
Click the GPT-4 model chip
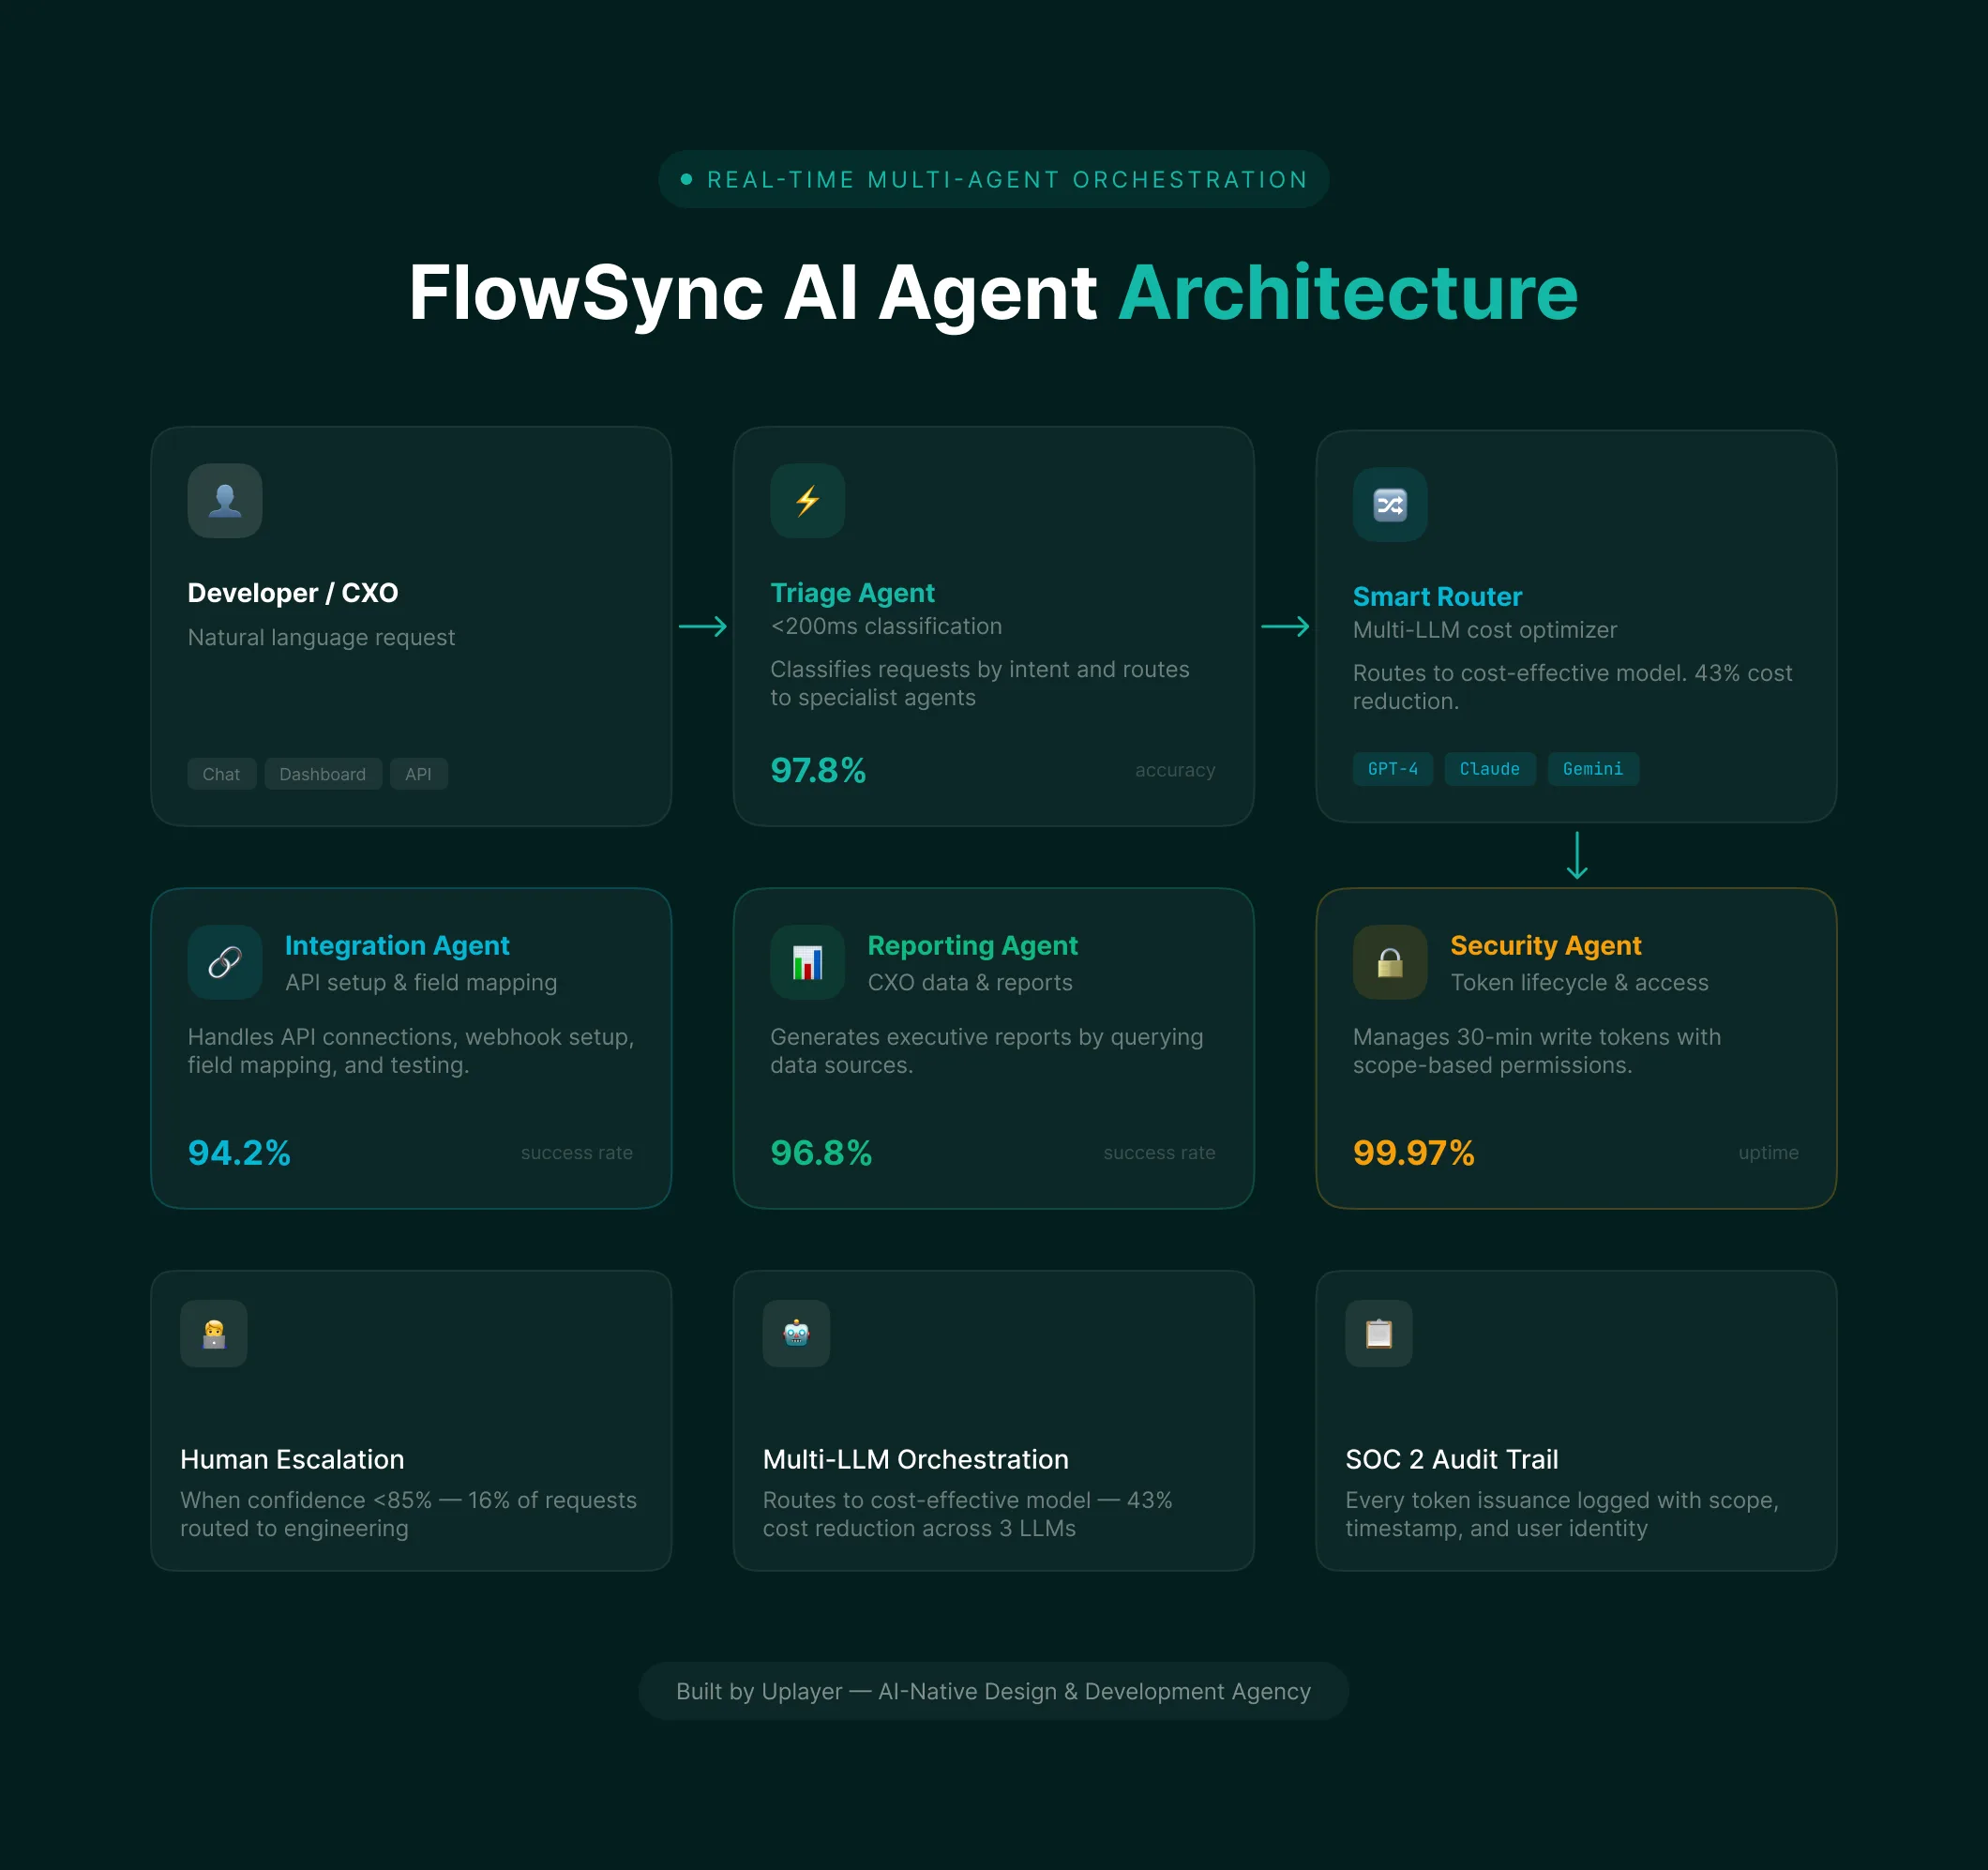pos(1393,769)
